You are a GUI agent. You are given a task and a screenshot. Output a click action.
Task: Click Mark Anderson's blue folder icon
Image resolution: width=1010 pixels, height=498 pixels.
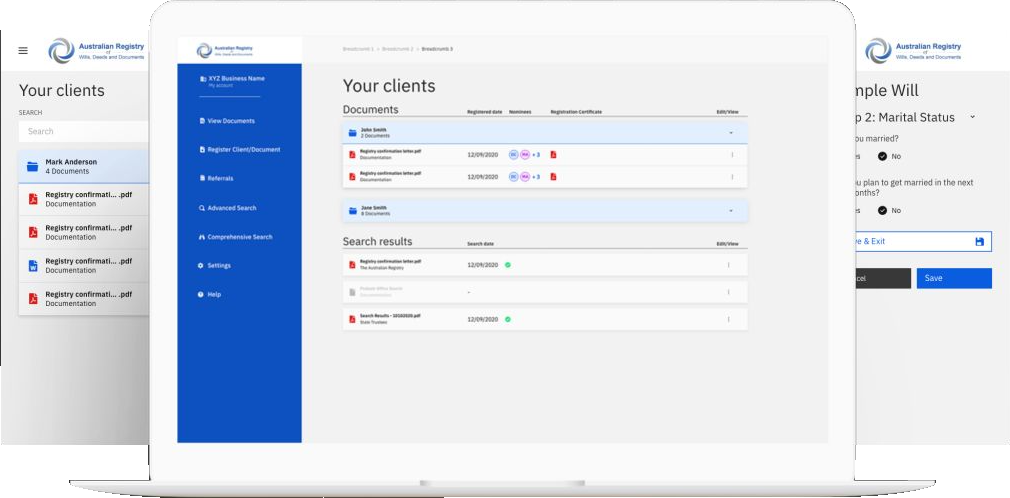[x=33, y=166]
